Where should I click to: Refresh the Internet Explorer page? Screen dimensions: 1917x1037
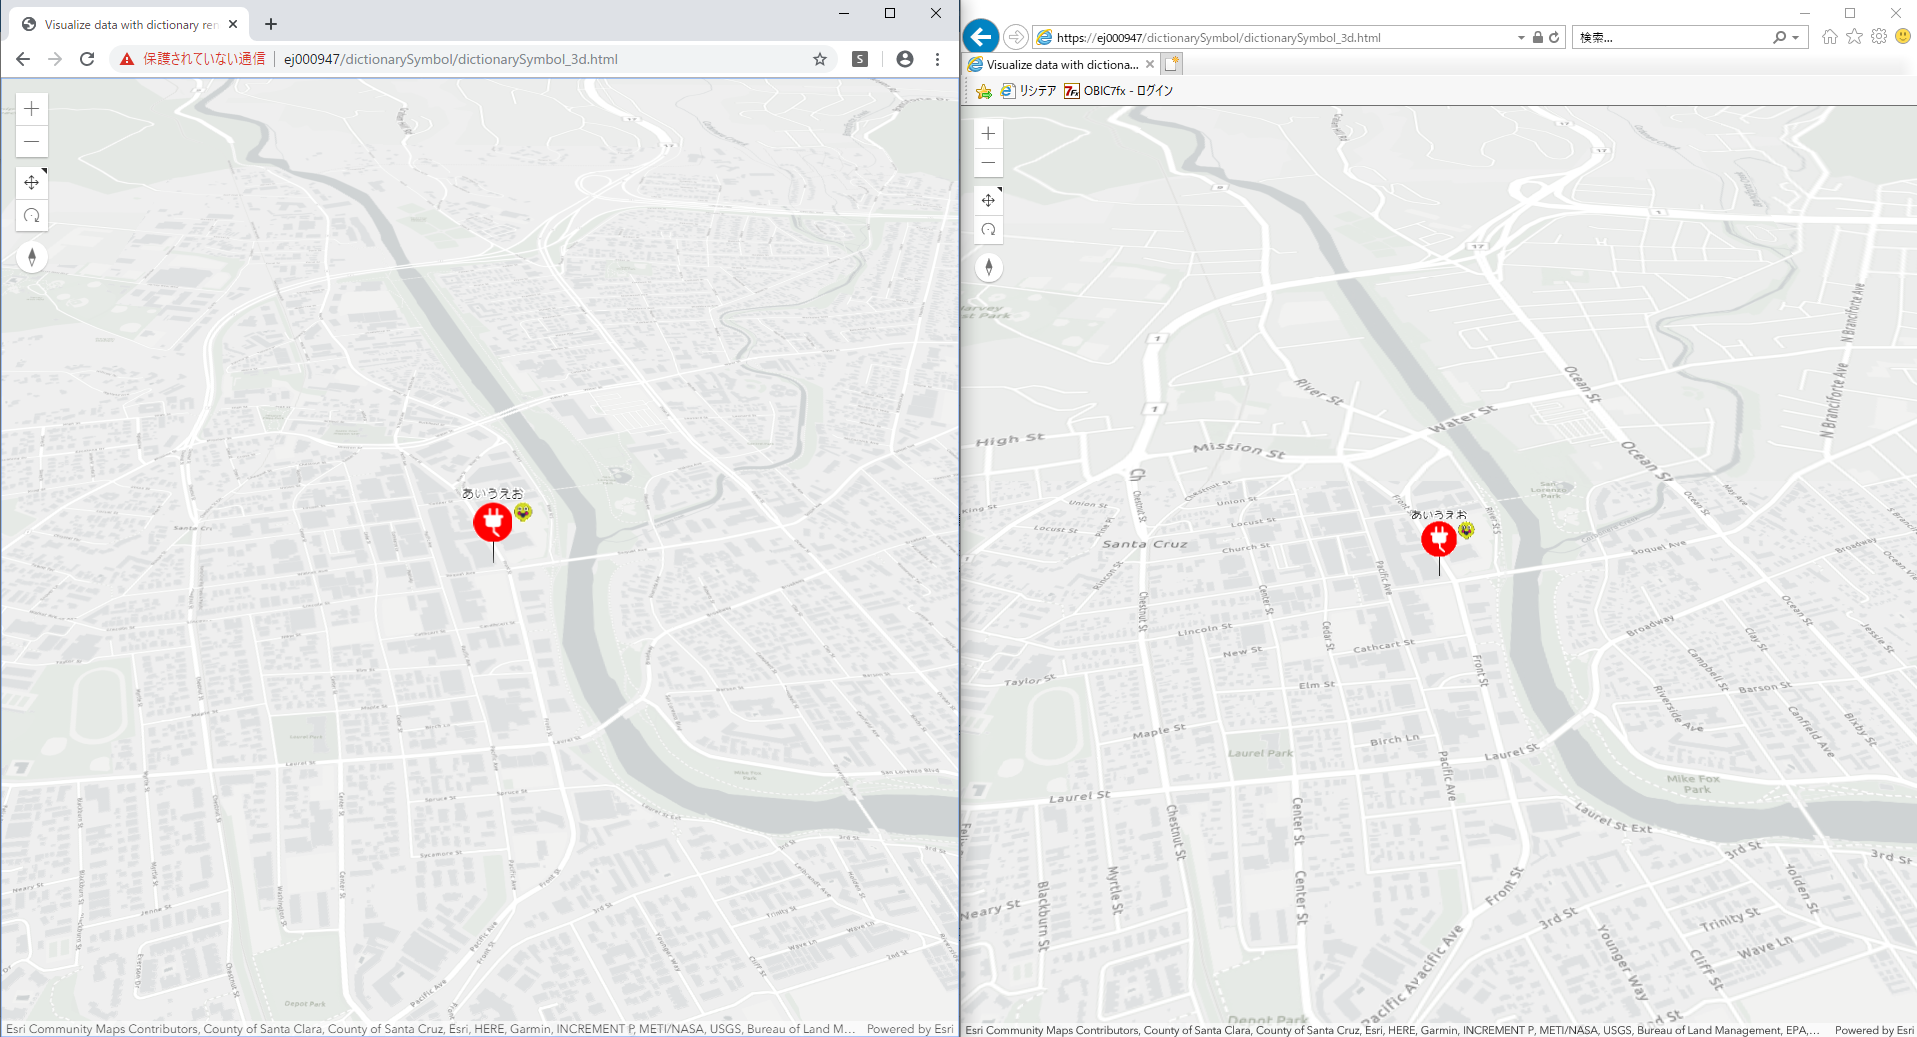pyautogui.click(x=1554, y=38)
